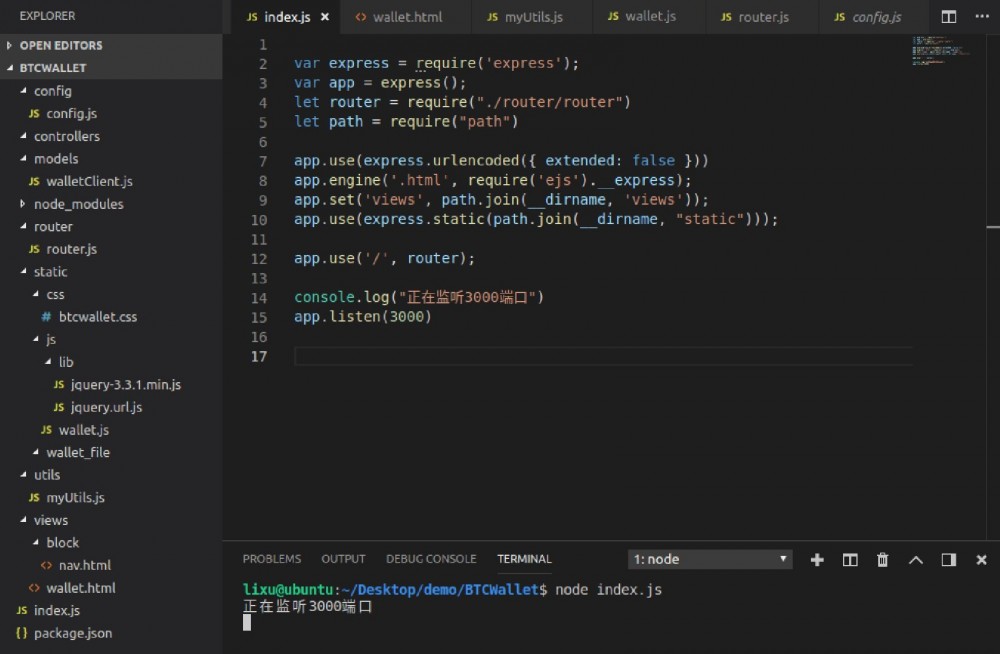Click in the terminal input area
Screen dimensions: 1000x654
pos(247,623)
